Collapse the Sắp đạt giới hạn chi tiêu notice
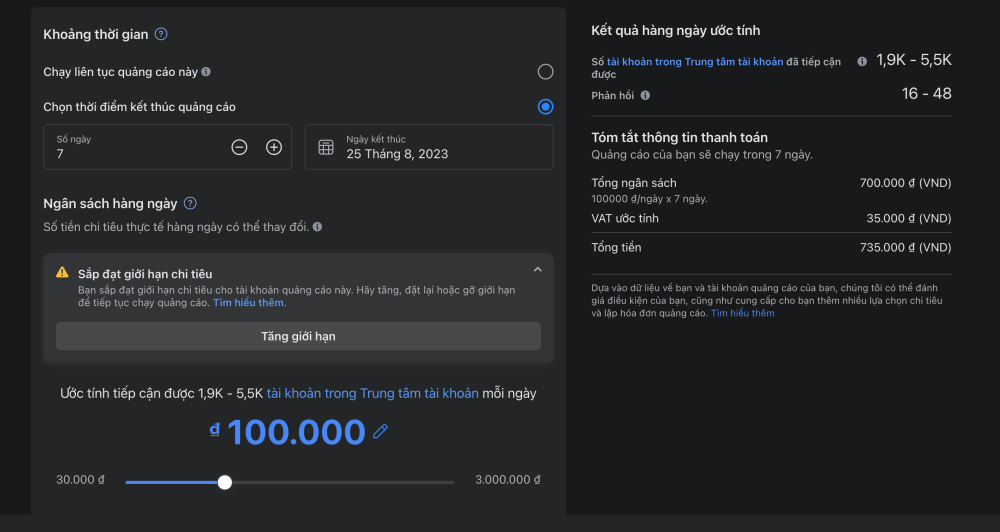The image size is (1000, 532). [x=538, y=270]
